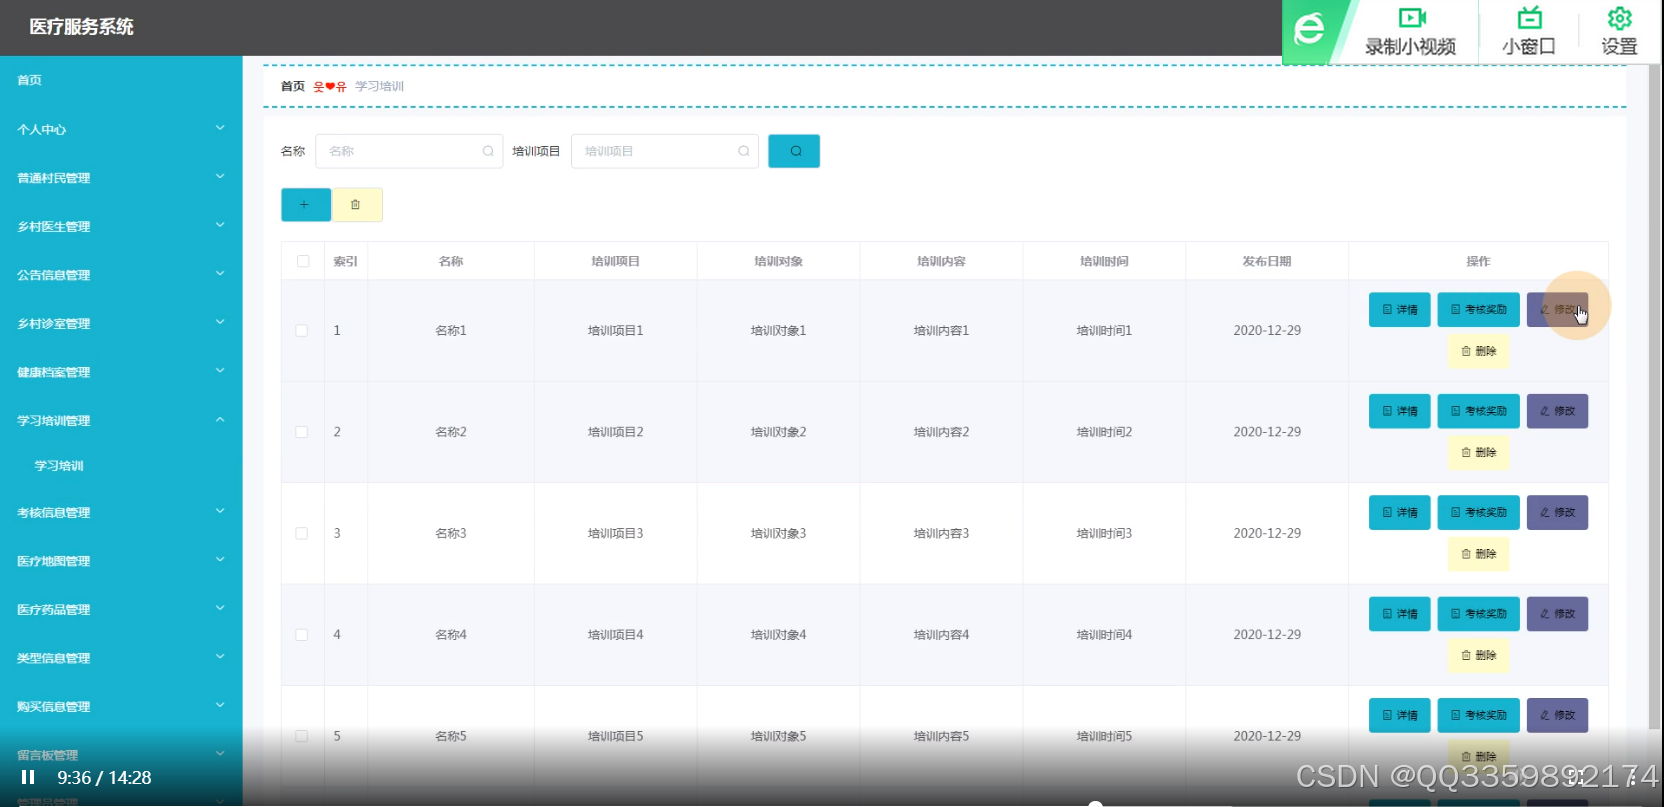Click 考核奖励 button for row 名称5
The height and width of the screenshot is (807, 1664).
(x=1478, y=715)
